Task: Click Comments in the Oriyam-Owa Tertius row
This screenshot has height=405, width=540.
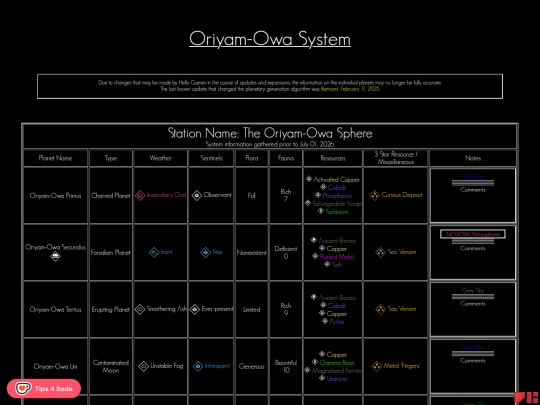Action: tap(473, 304)
